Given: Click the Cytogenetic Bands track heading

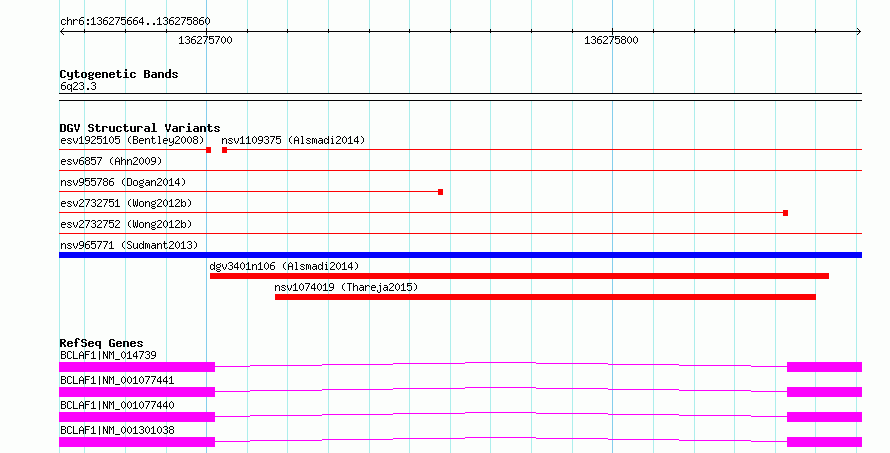Looking at the screenshot, I should click(119, 74).
